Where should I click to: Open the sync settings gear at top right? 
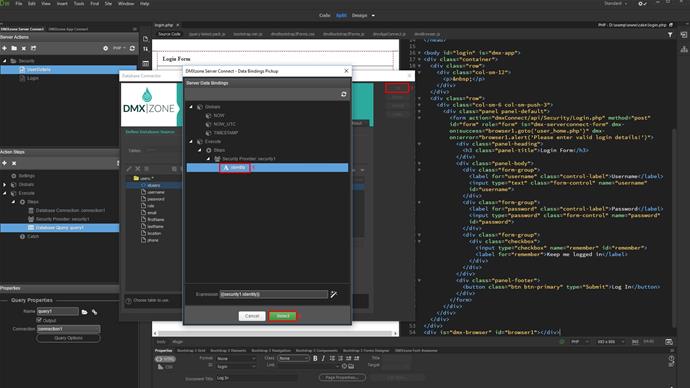point(641,4)
